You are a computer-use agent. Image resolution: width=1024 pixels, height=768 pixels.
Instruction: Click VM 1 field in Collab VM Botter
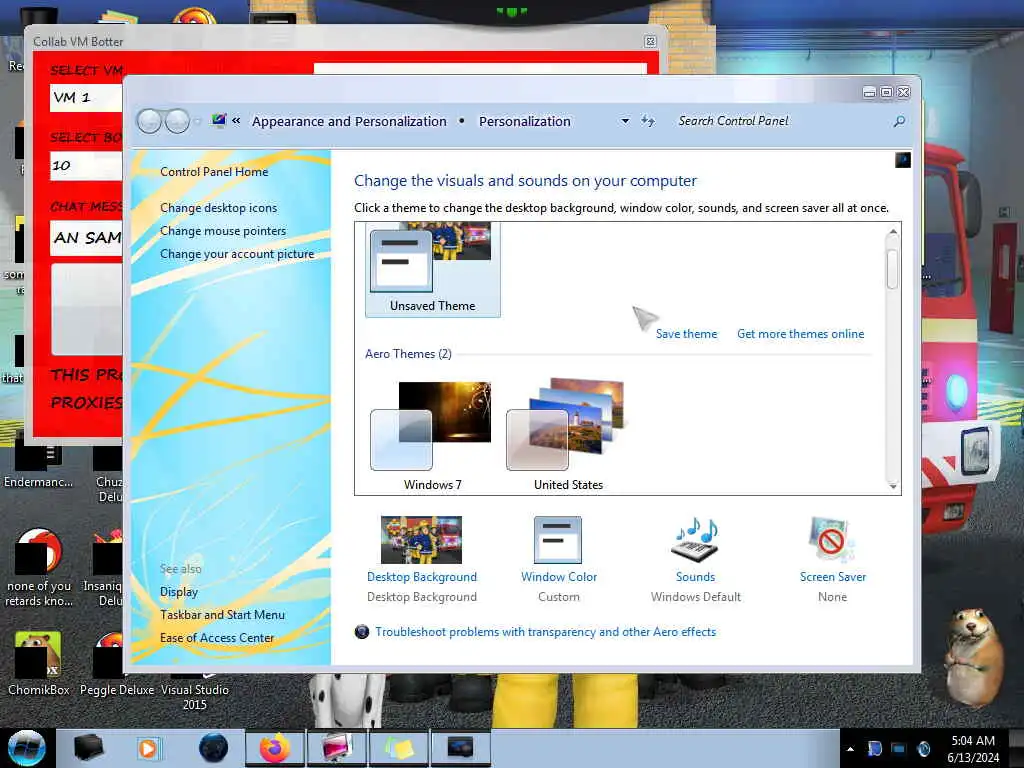click(x=86, y=98)
